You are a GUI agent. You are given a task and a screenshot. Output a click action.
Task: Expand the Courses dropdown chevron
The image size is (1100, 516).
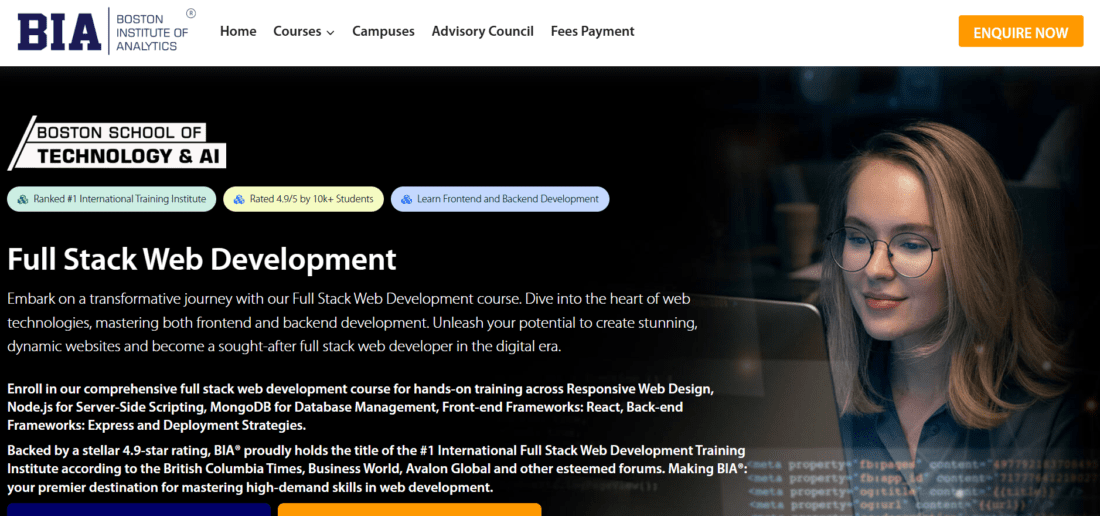click(x=330, y=32)
